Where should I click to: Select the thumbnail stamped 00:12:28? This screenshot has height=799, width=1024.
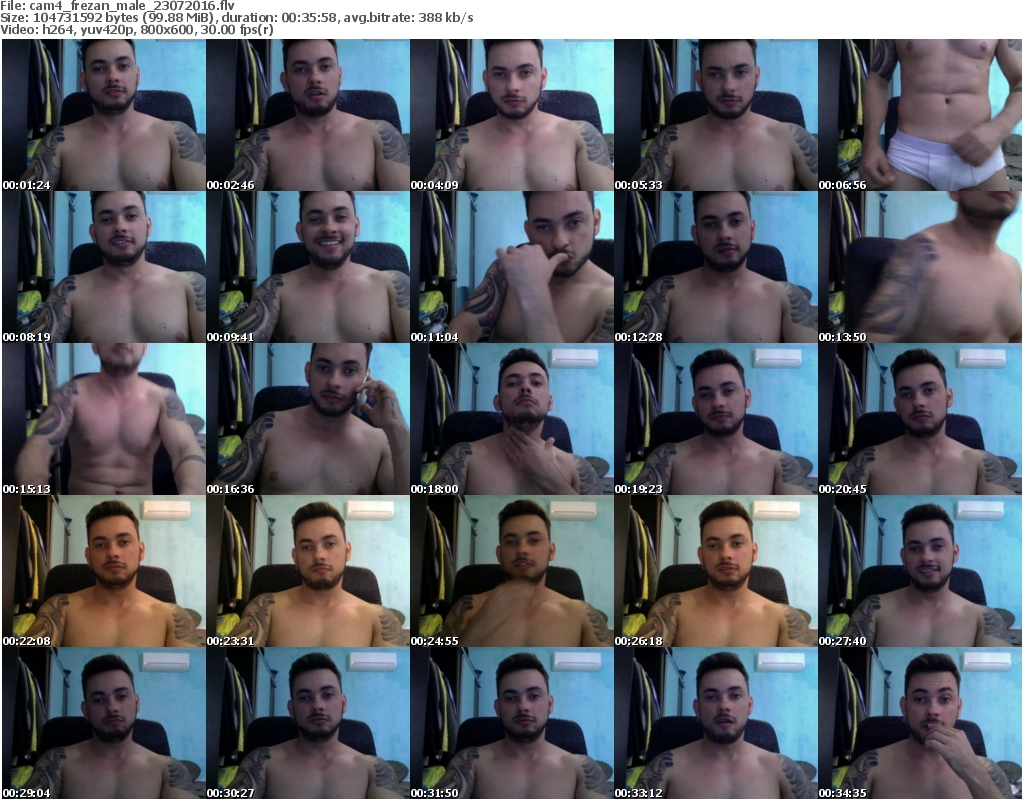tap(716, 267)
